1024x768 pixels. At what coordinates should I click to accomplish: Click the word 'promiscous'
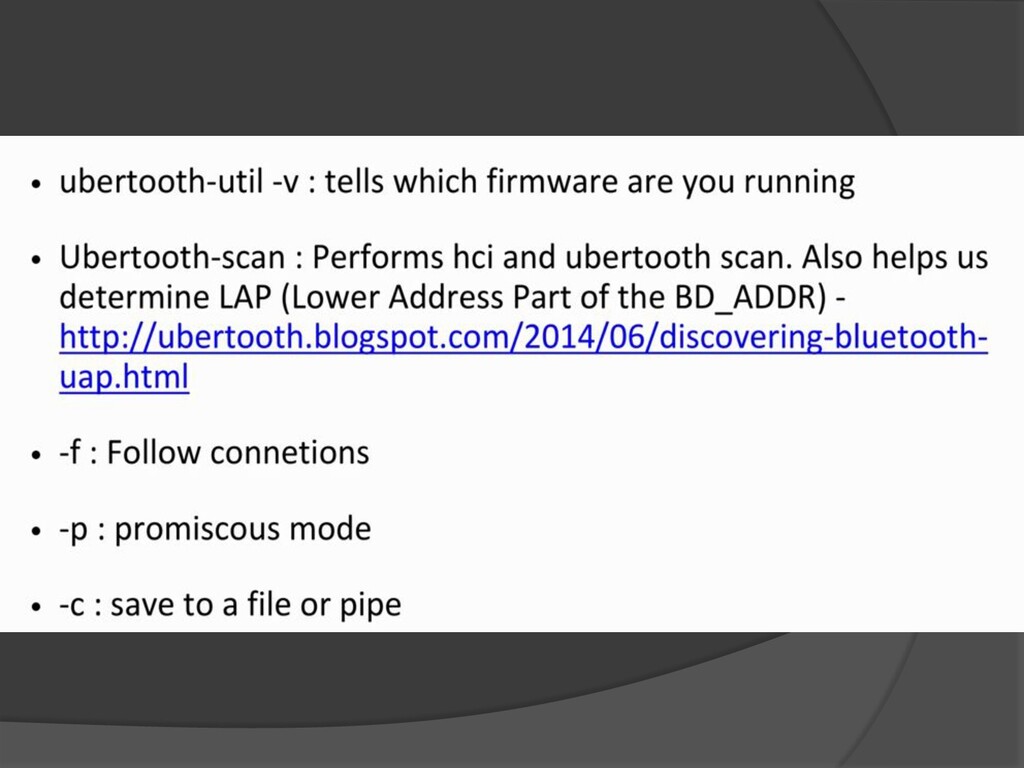(x=198, y=529)
